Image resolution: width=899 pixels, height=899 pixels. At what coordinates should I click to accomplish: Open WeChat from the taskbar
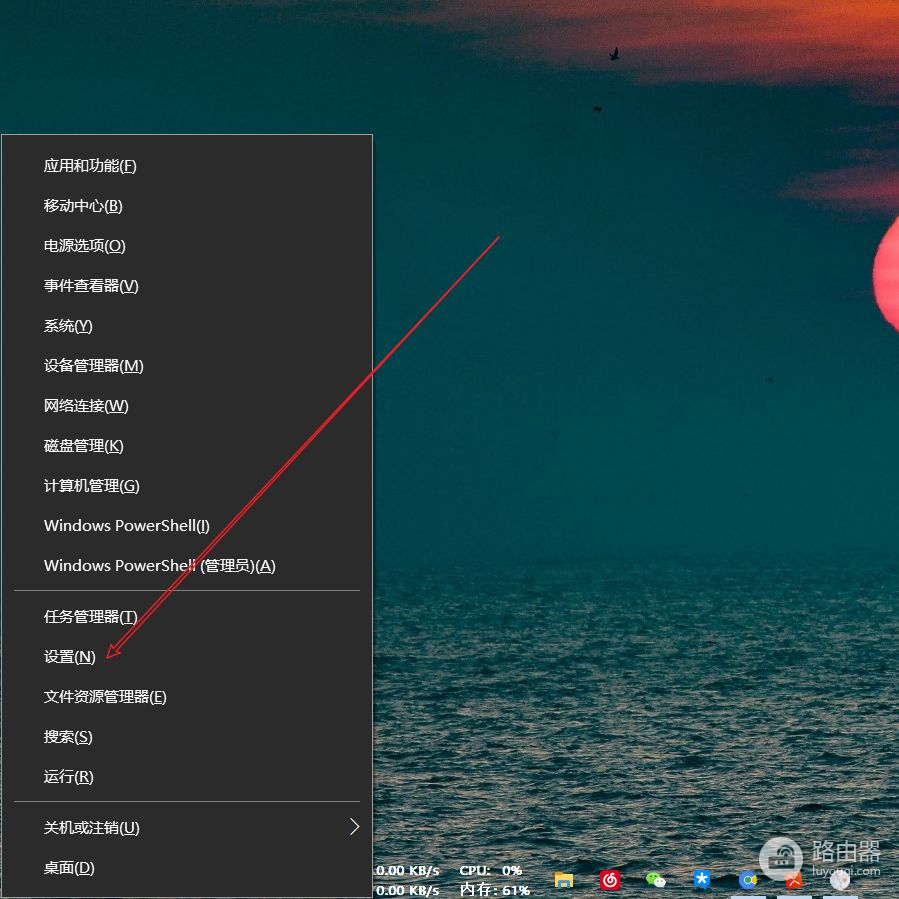(x=656, y=880)
